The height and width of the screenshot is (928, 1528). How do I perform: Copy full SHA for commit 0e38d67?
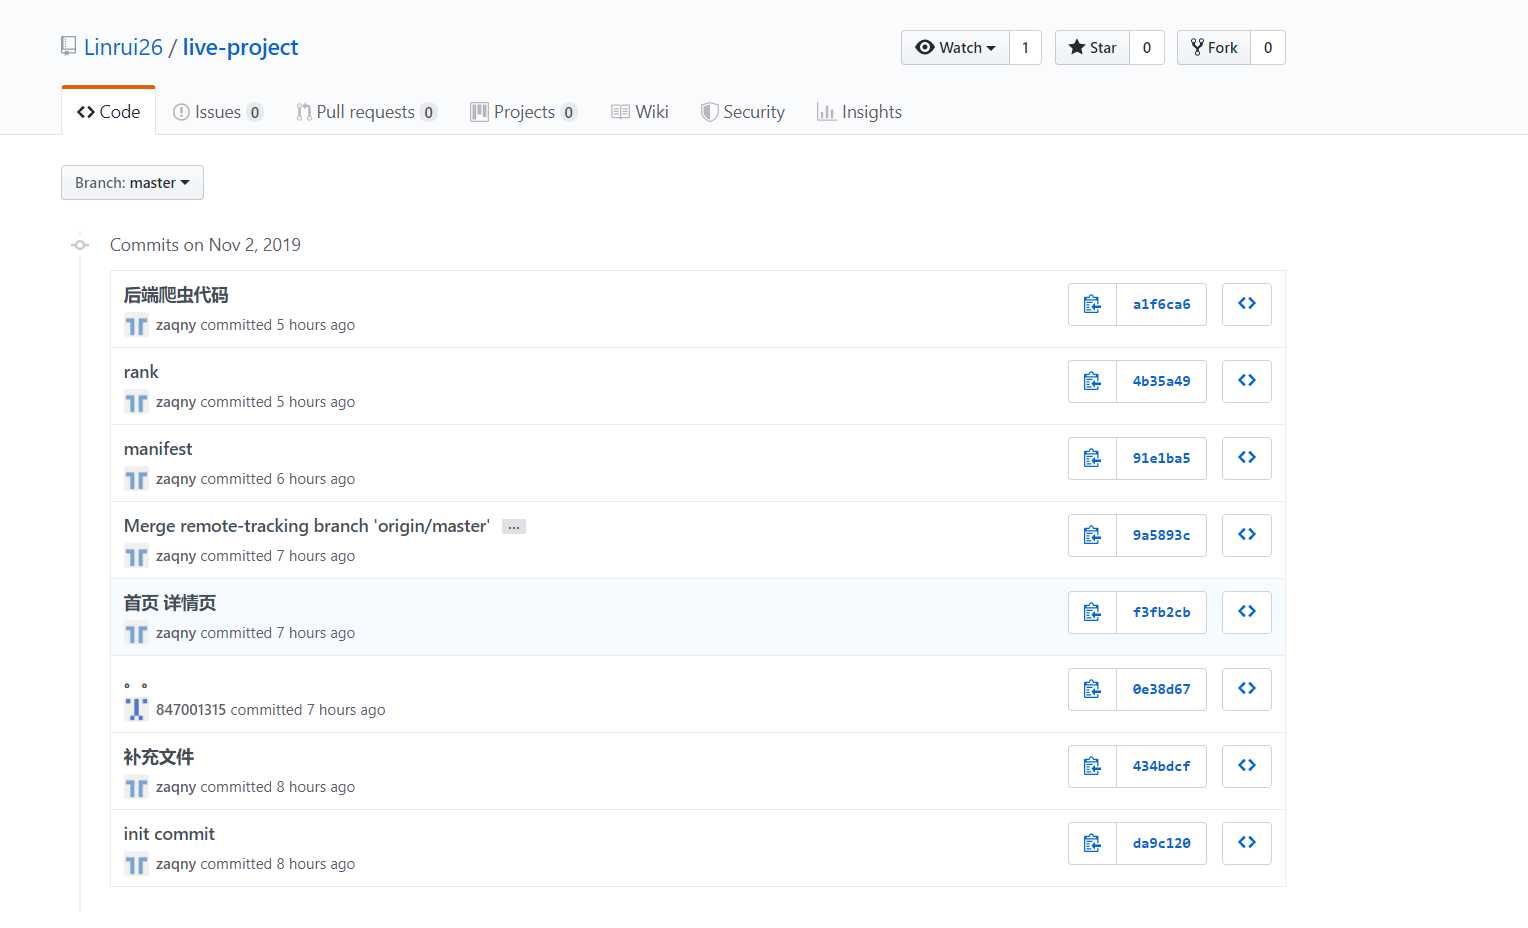coord(1092,689)
